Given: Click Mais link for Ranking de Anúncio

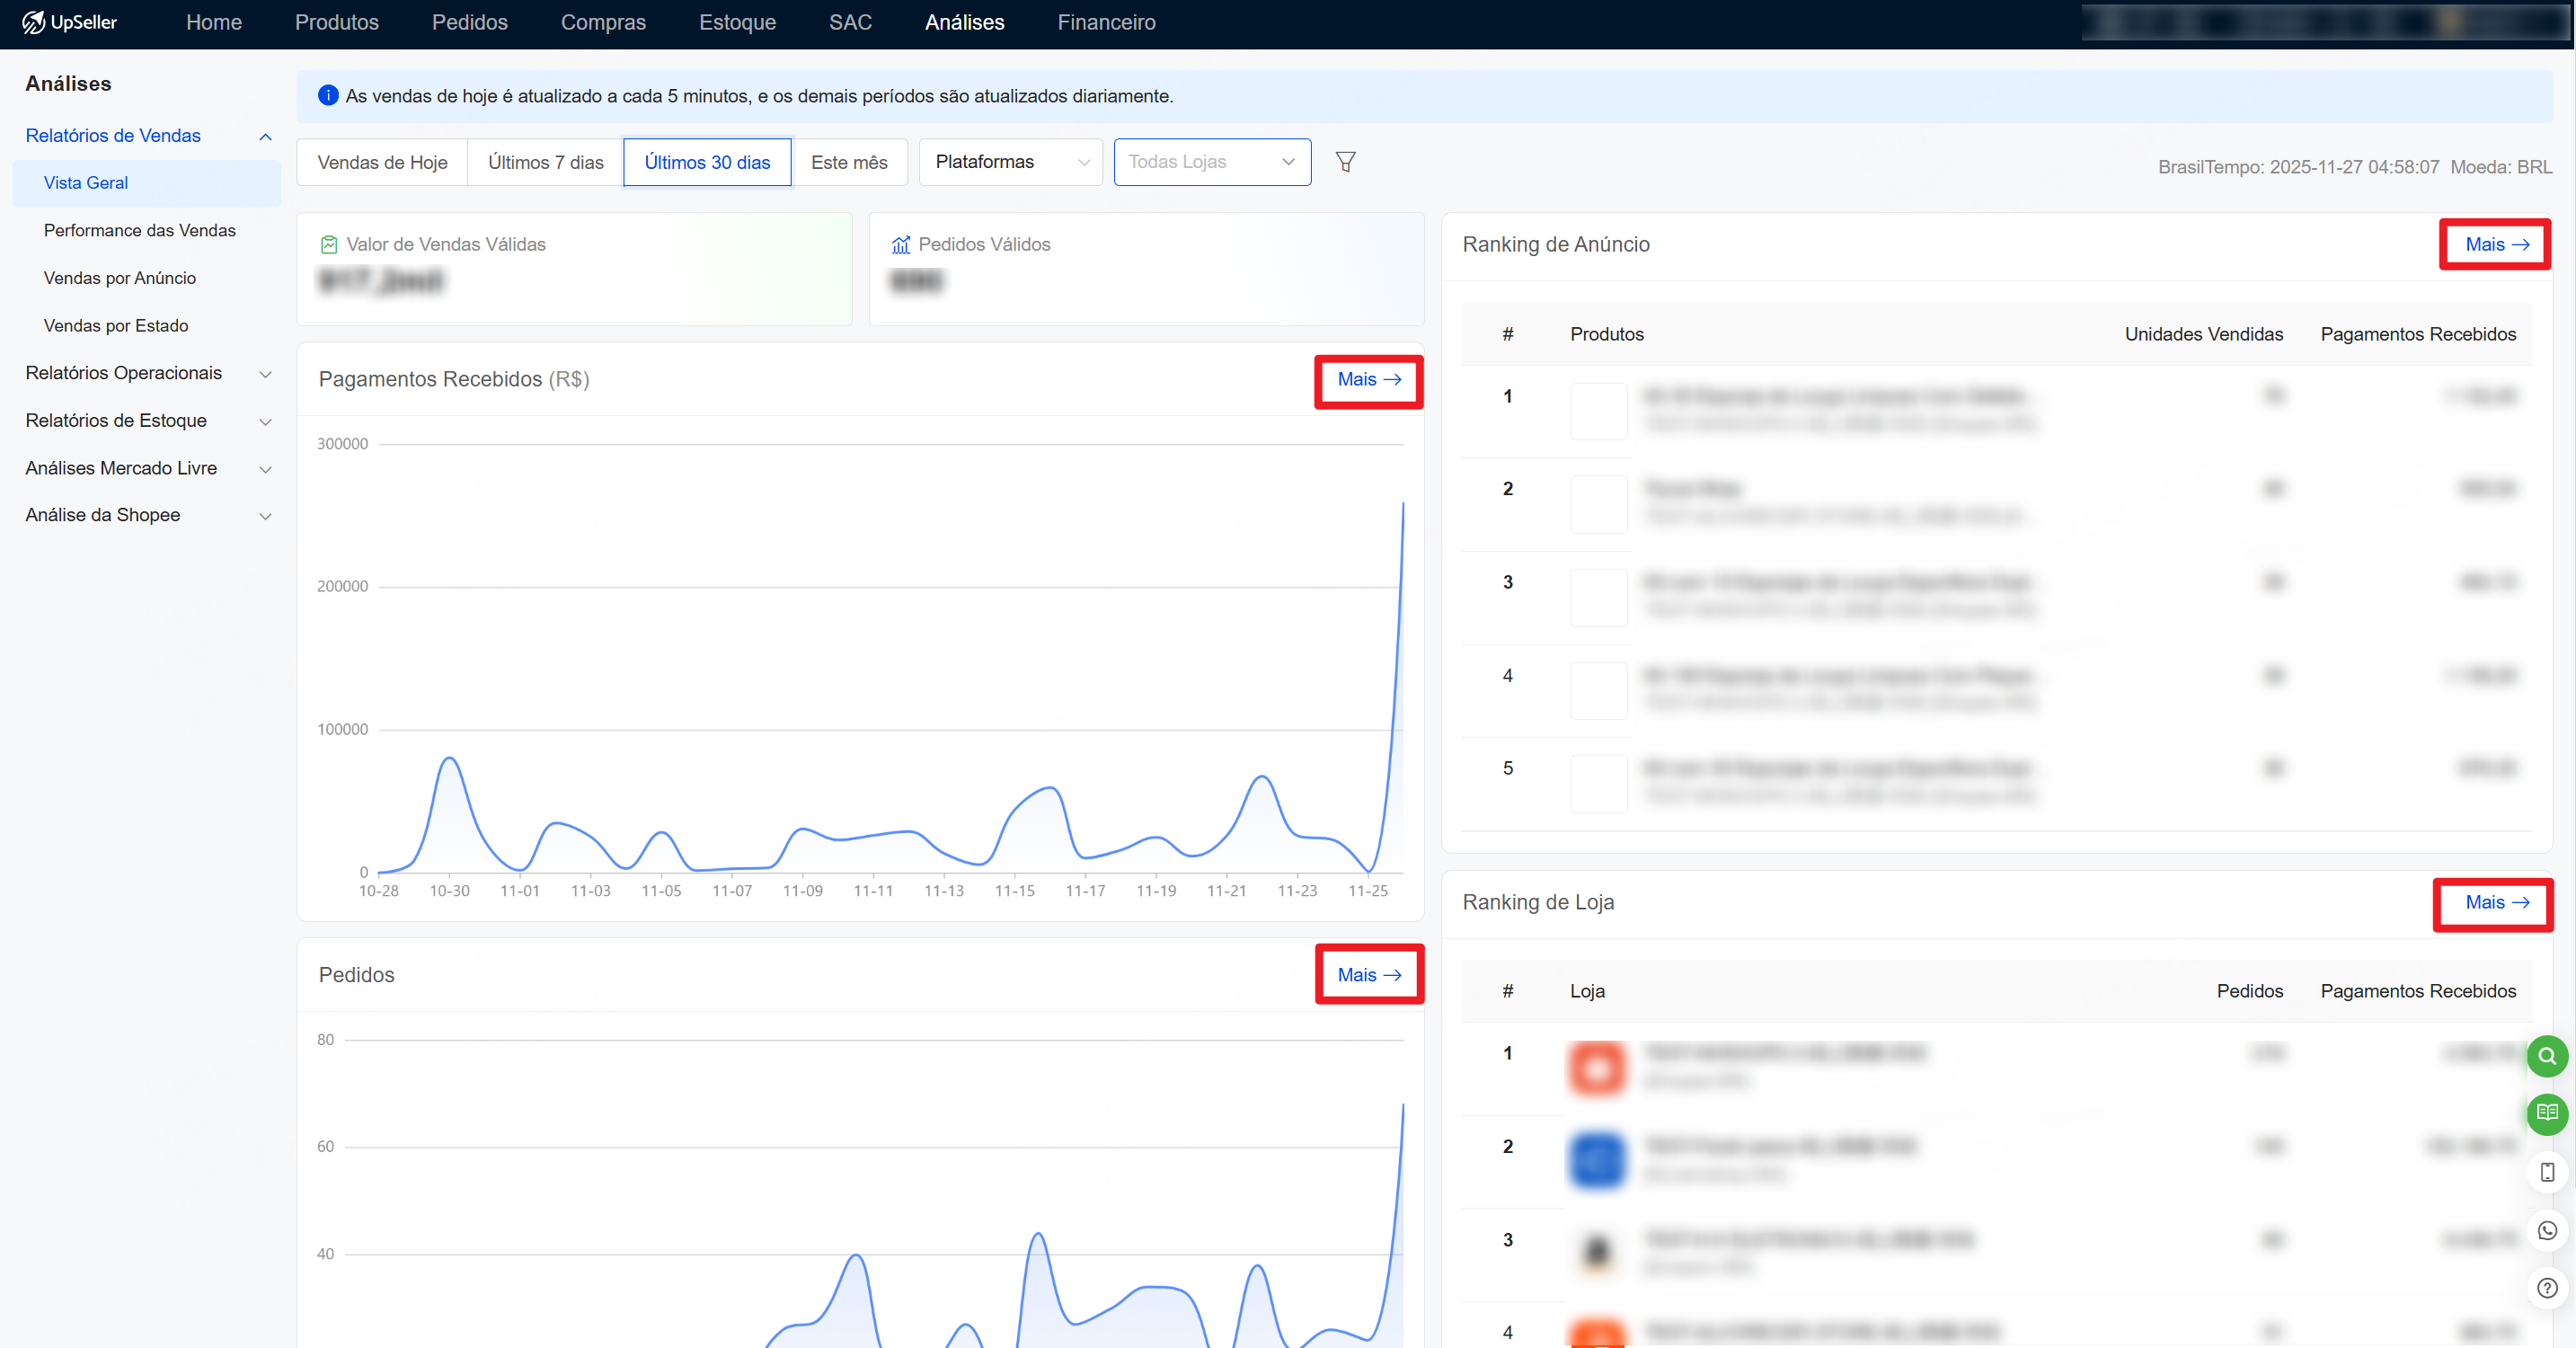Looking at the screenshot, I should 2495,245.
